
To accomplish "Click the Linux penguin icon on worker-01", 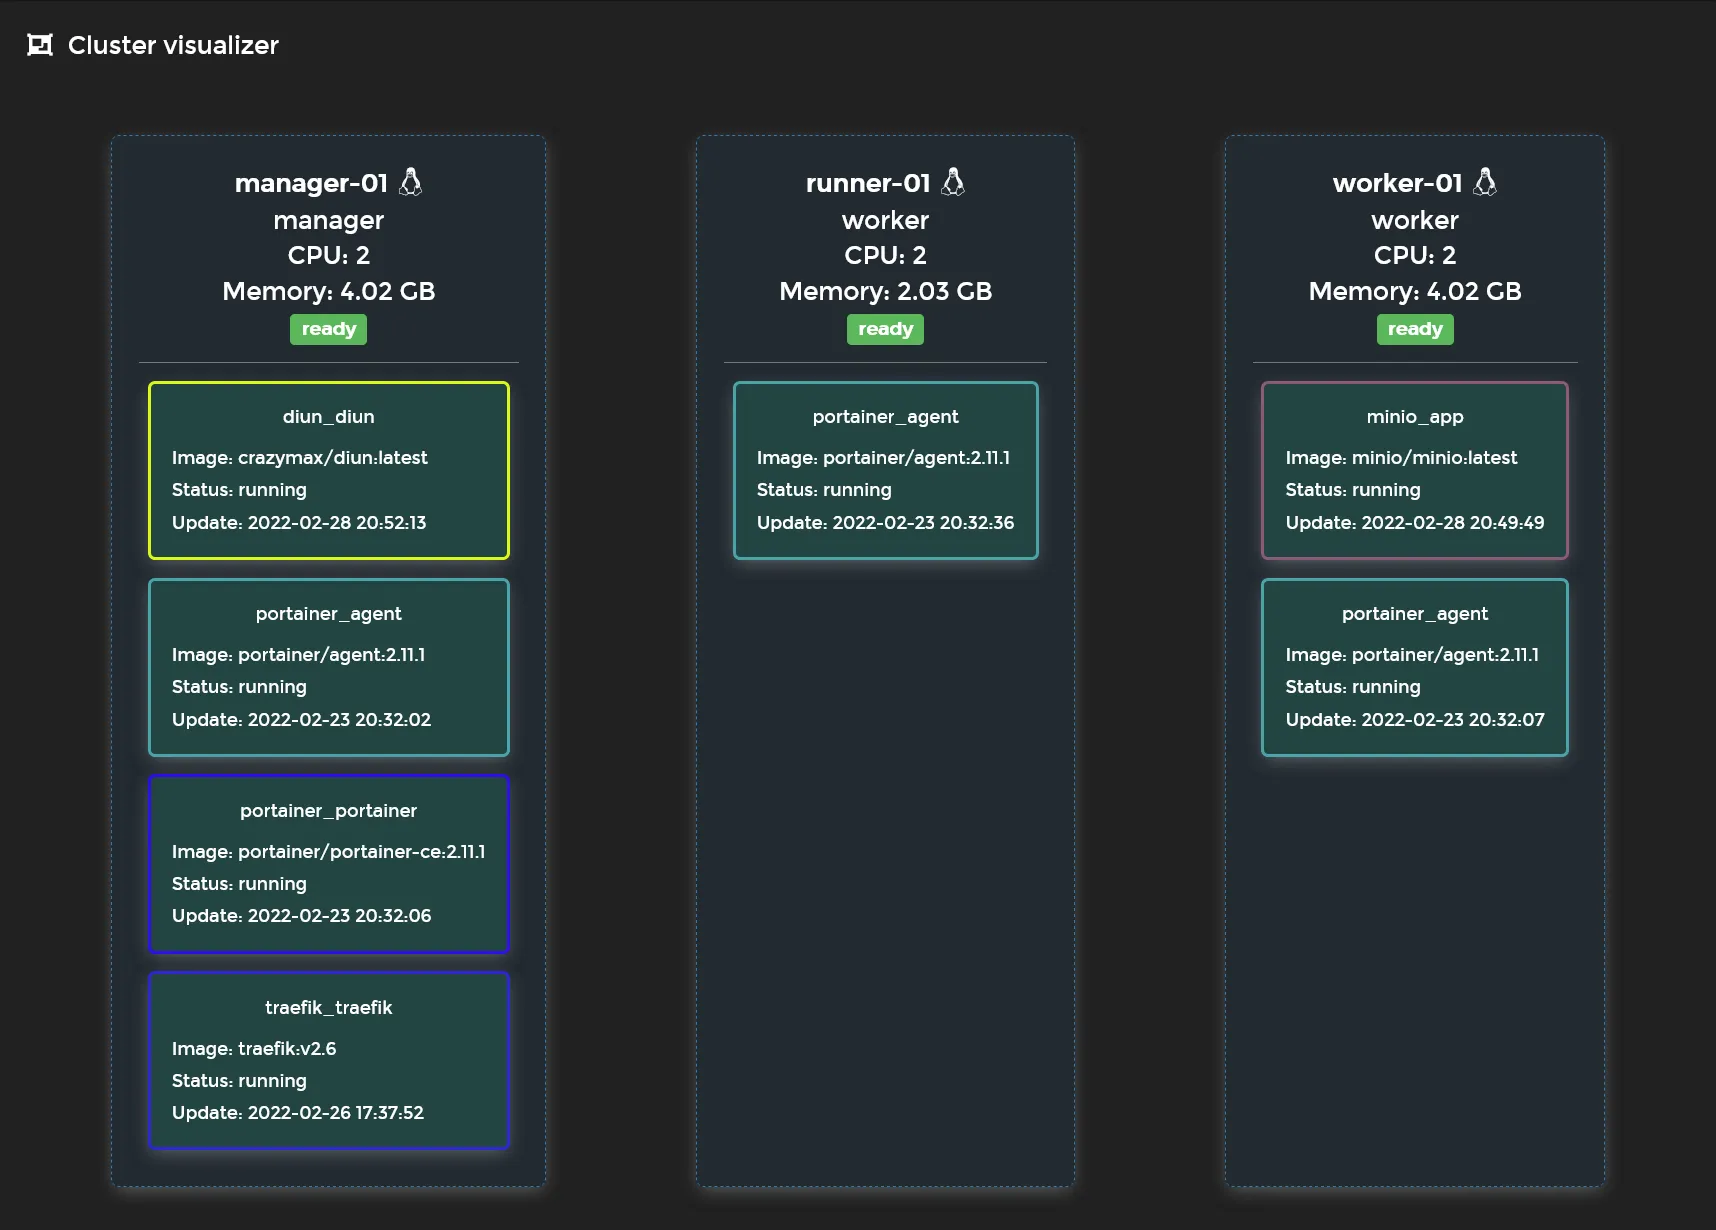I will click(x=1486, y=182).
